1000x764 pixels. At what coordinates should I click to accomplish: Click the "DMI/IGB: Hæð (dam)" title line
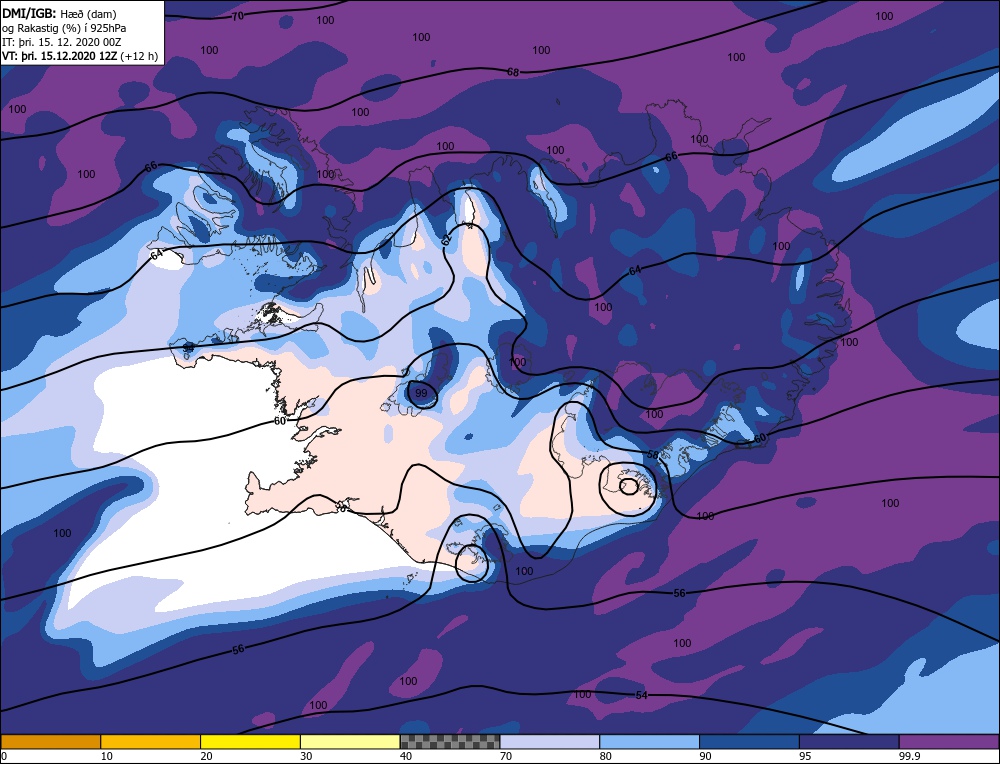point(59,13)
